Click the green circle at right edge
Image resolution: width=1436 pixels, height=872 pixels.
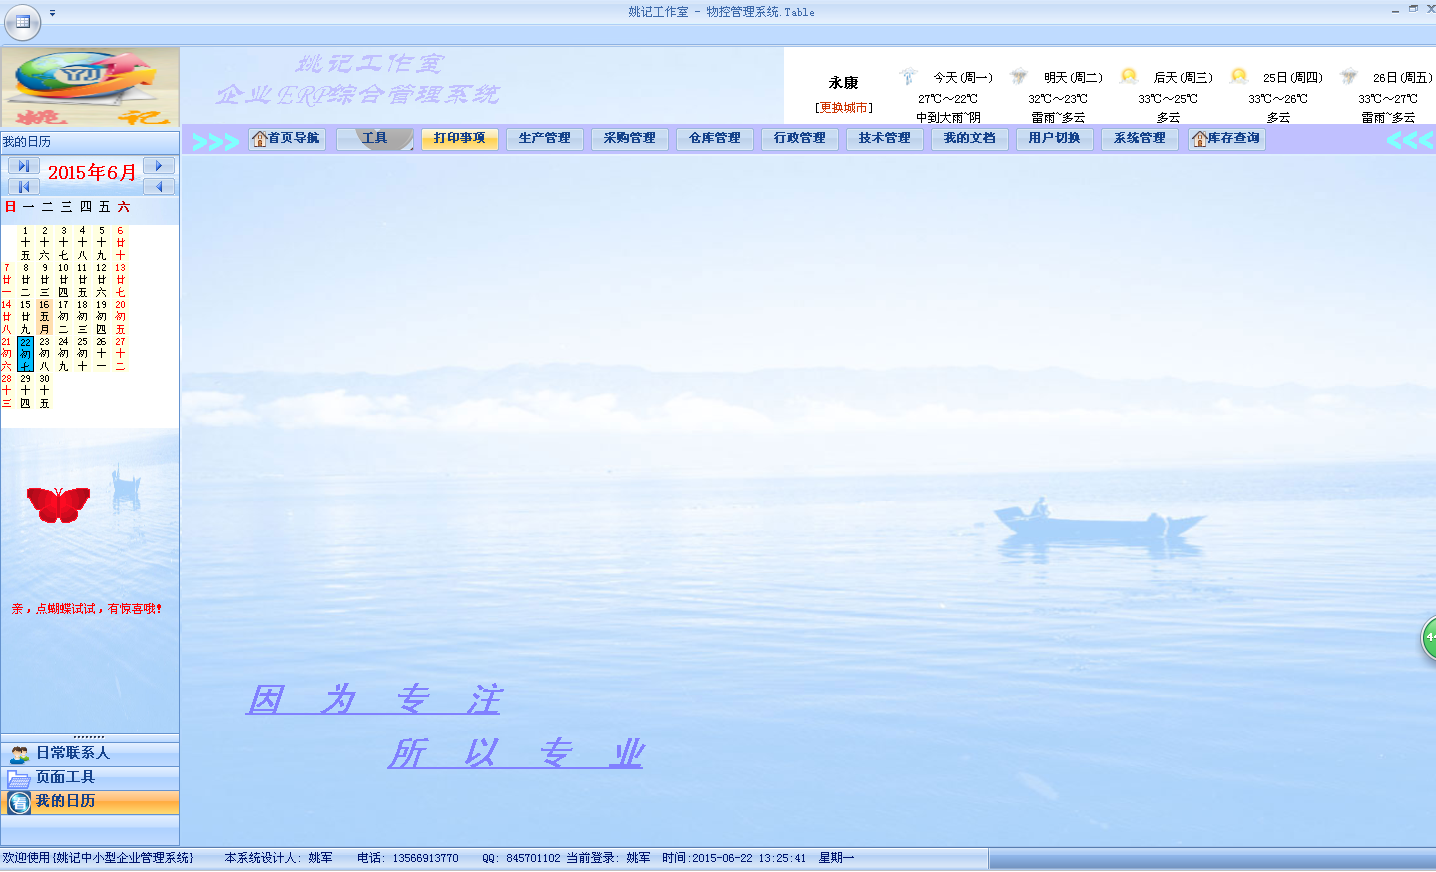(1429, 638)
